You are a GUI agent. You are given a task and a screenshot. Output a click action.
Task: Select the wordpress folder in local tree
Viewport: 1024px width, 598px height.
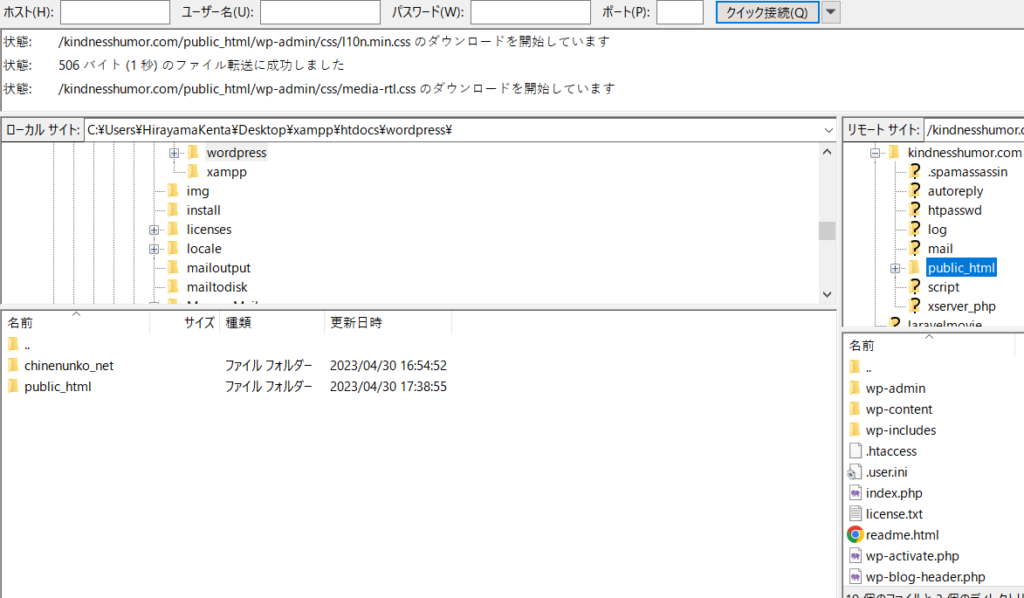click(x=236, y=153)
